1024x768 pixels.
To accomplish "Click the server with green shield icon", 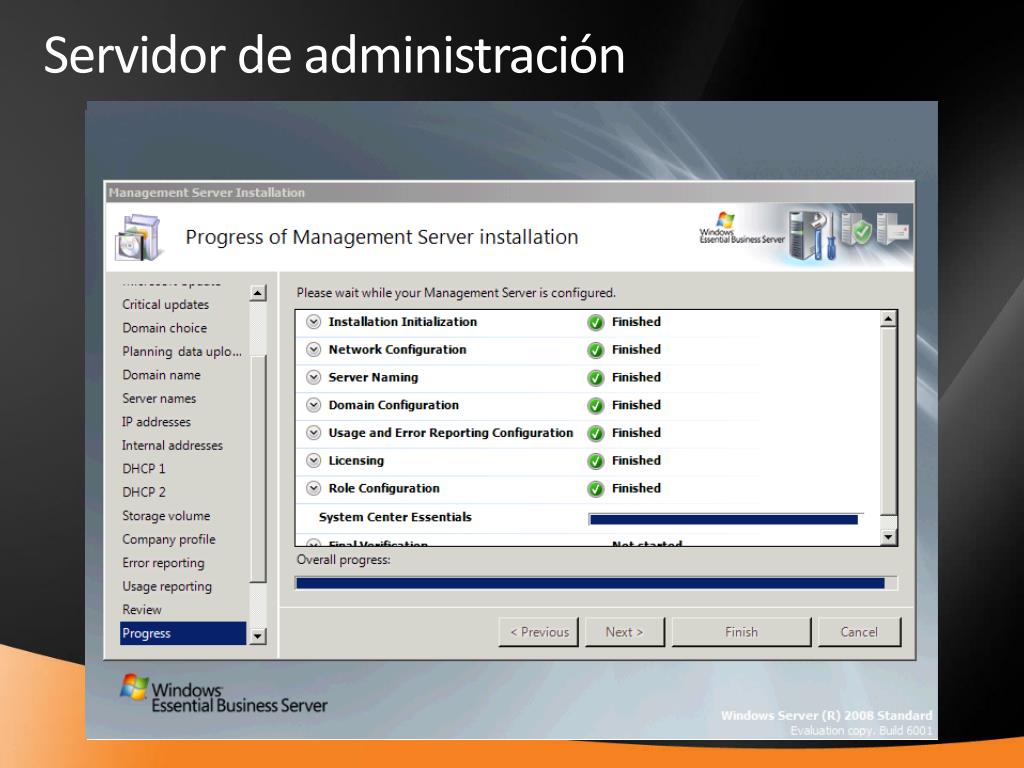I will [x=856, y=229].
